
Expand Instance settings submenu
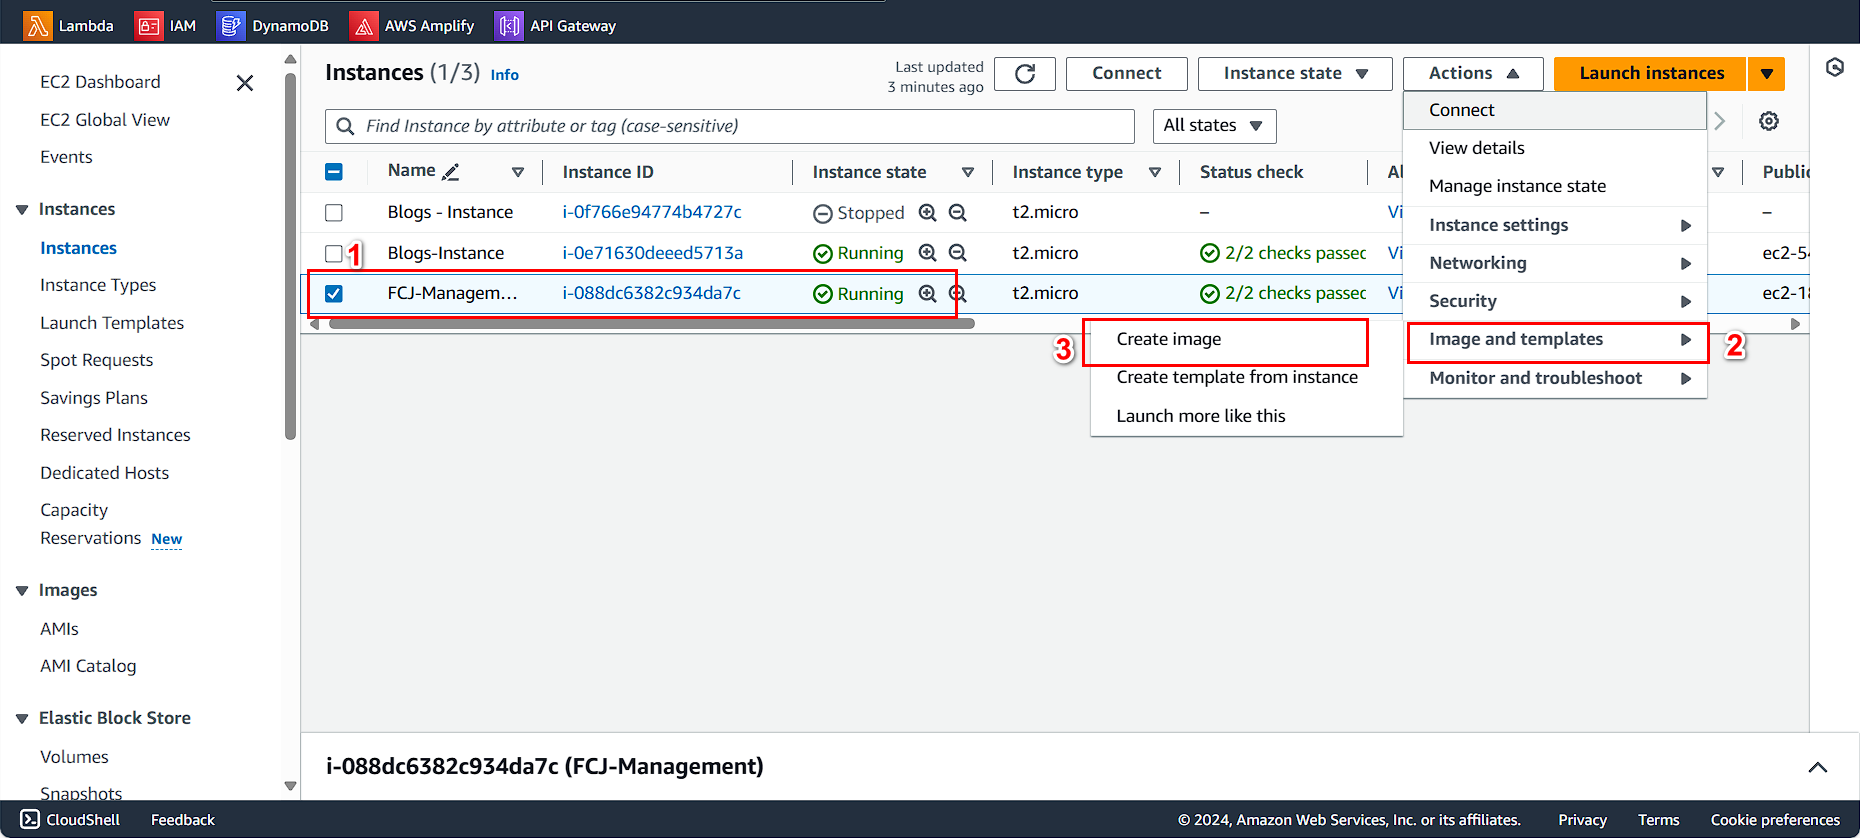1555,225
